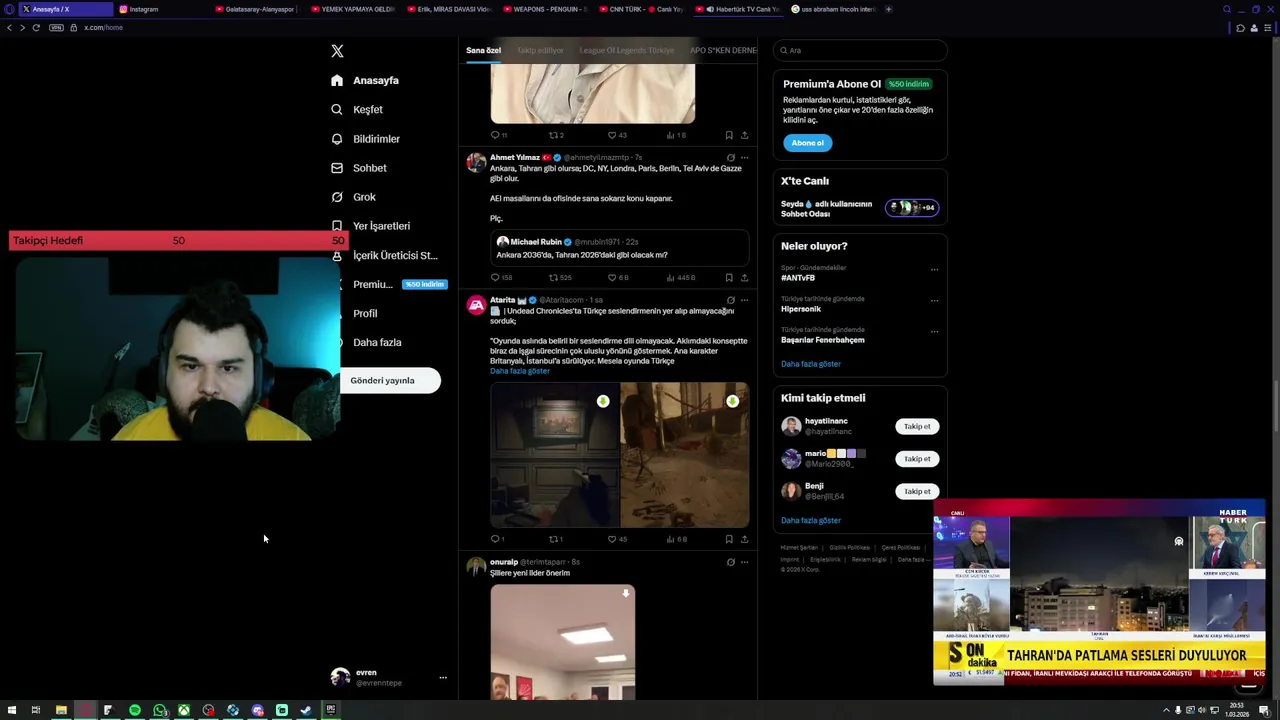Open Keşfet search page

coord(357,109)
